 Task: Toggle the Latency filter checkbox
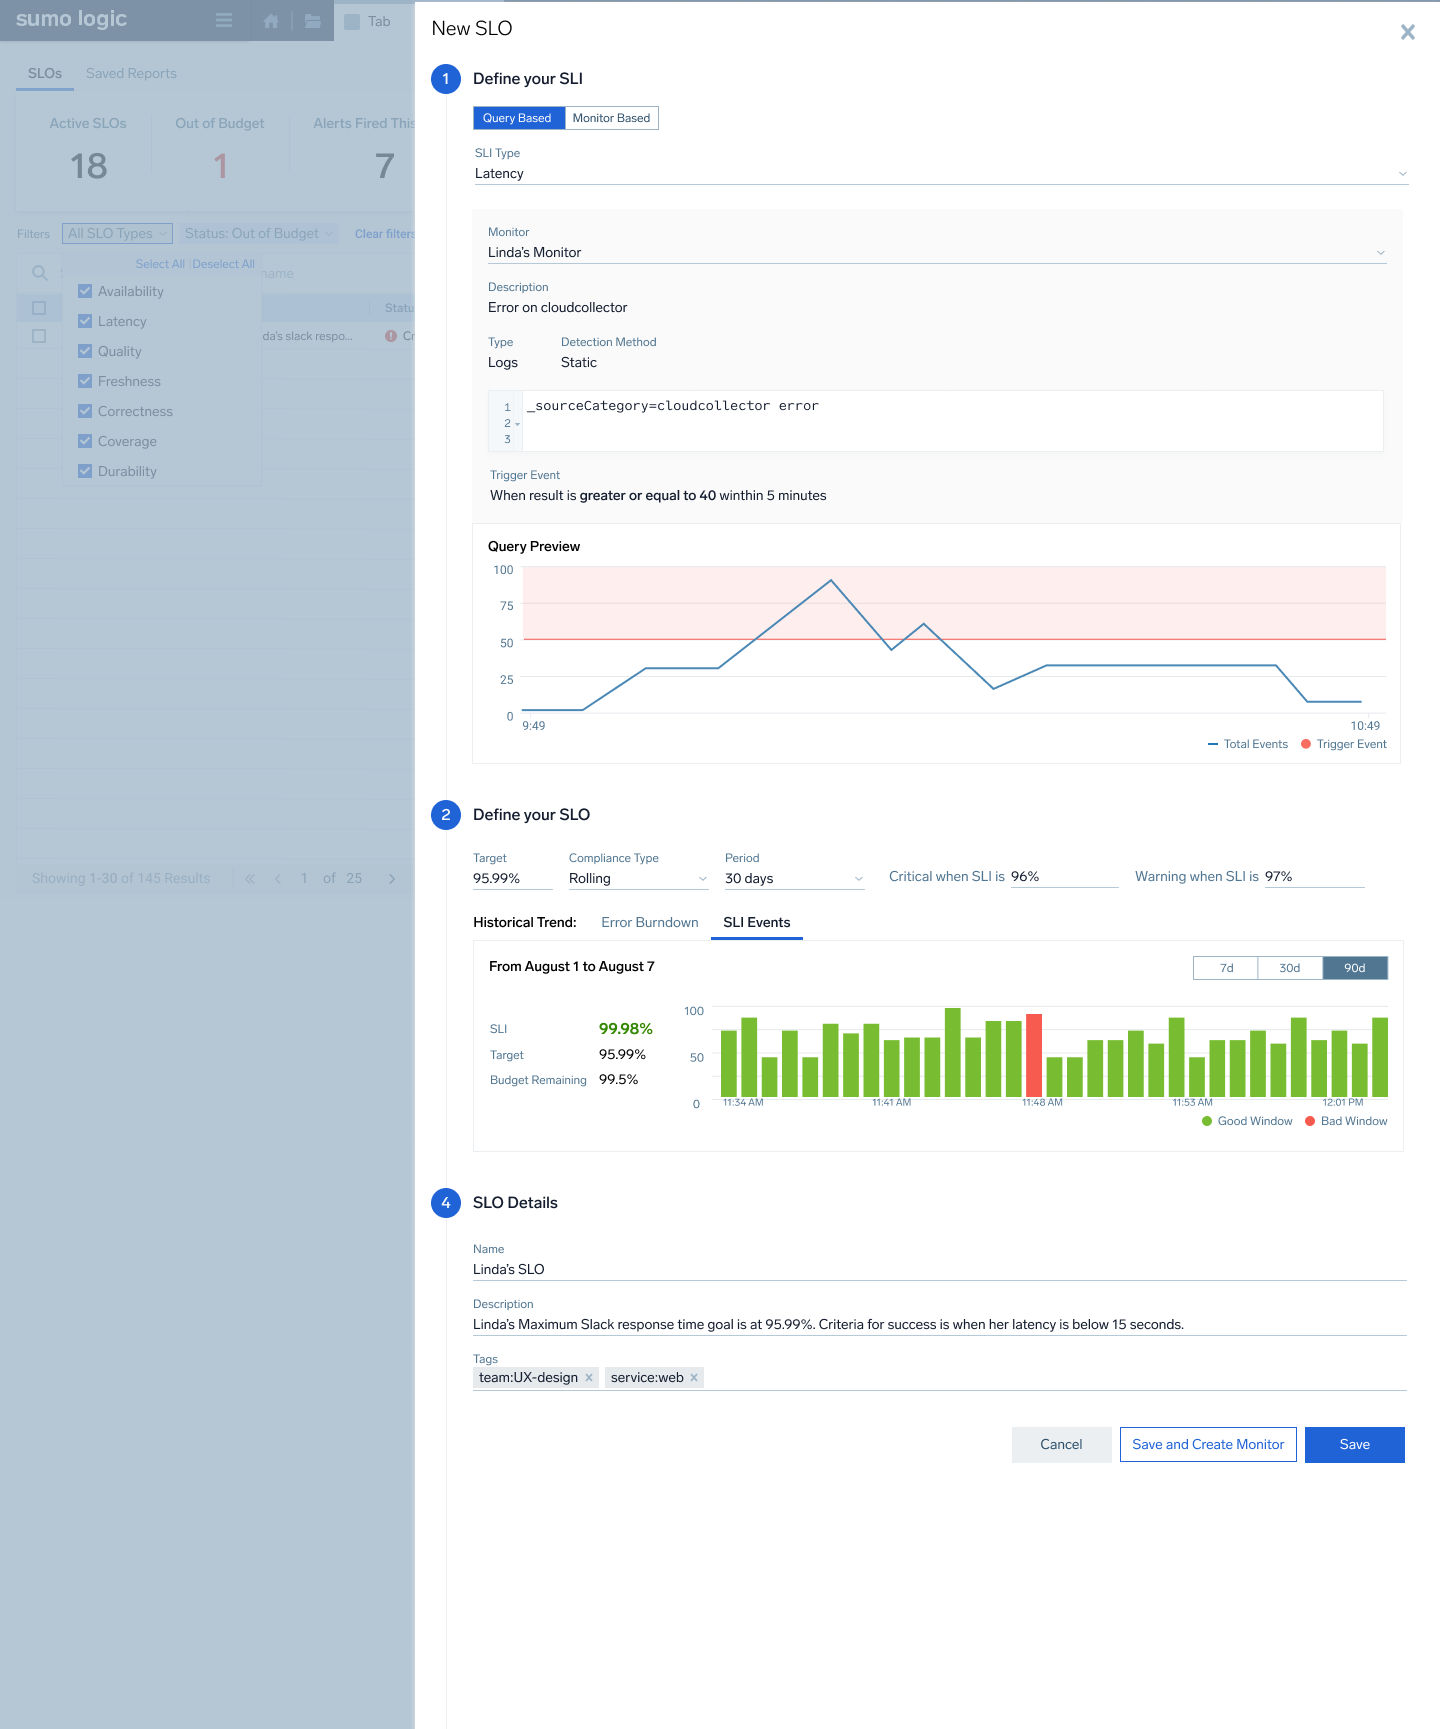tap(85, 321)
